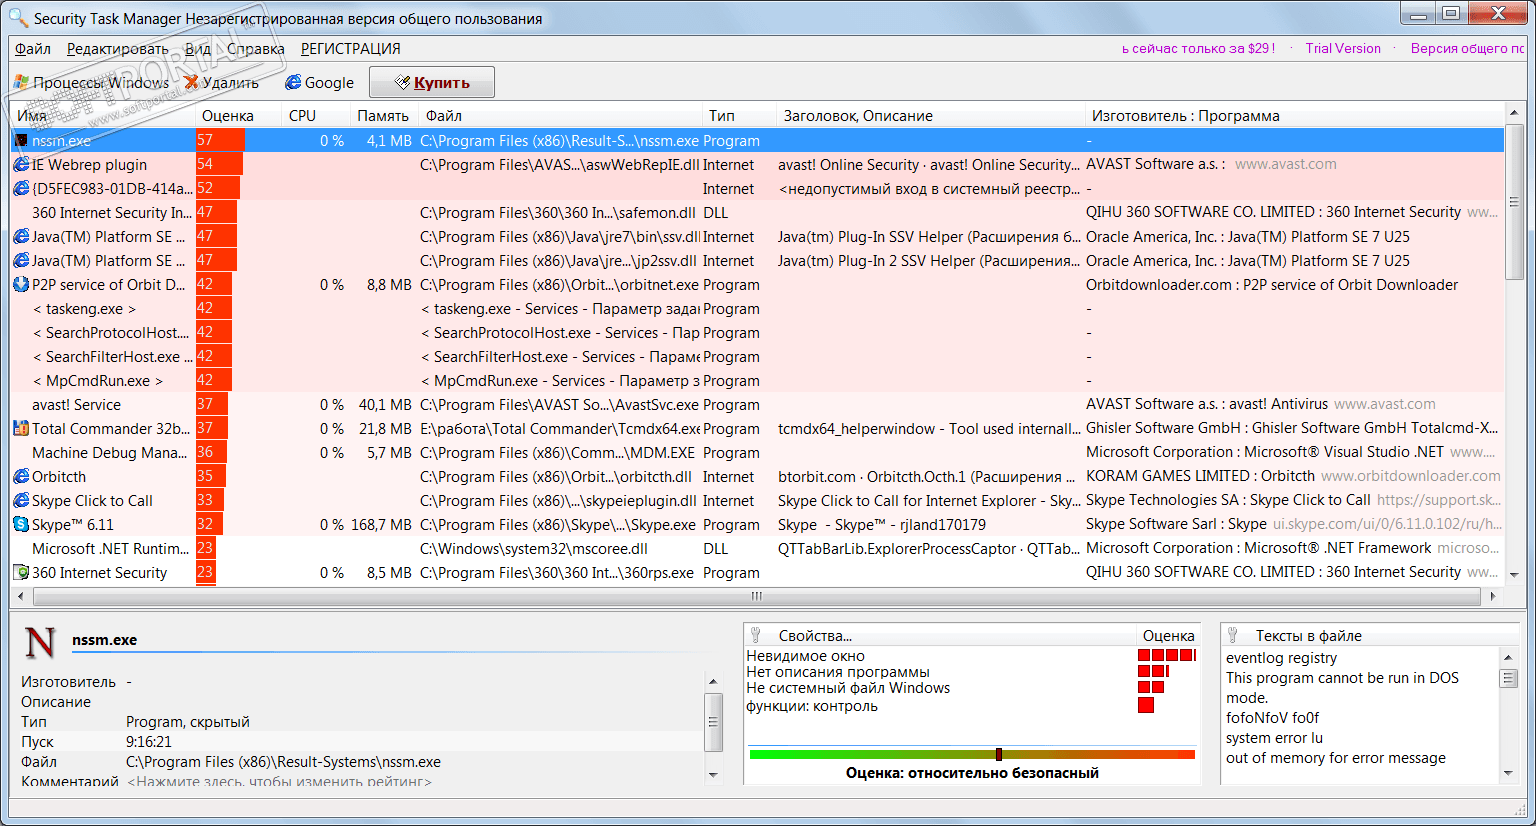Screen dimensions: 1536x826
Task: Click the Skype Click to Call icon
Action: (x=21, y=501)
